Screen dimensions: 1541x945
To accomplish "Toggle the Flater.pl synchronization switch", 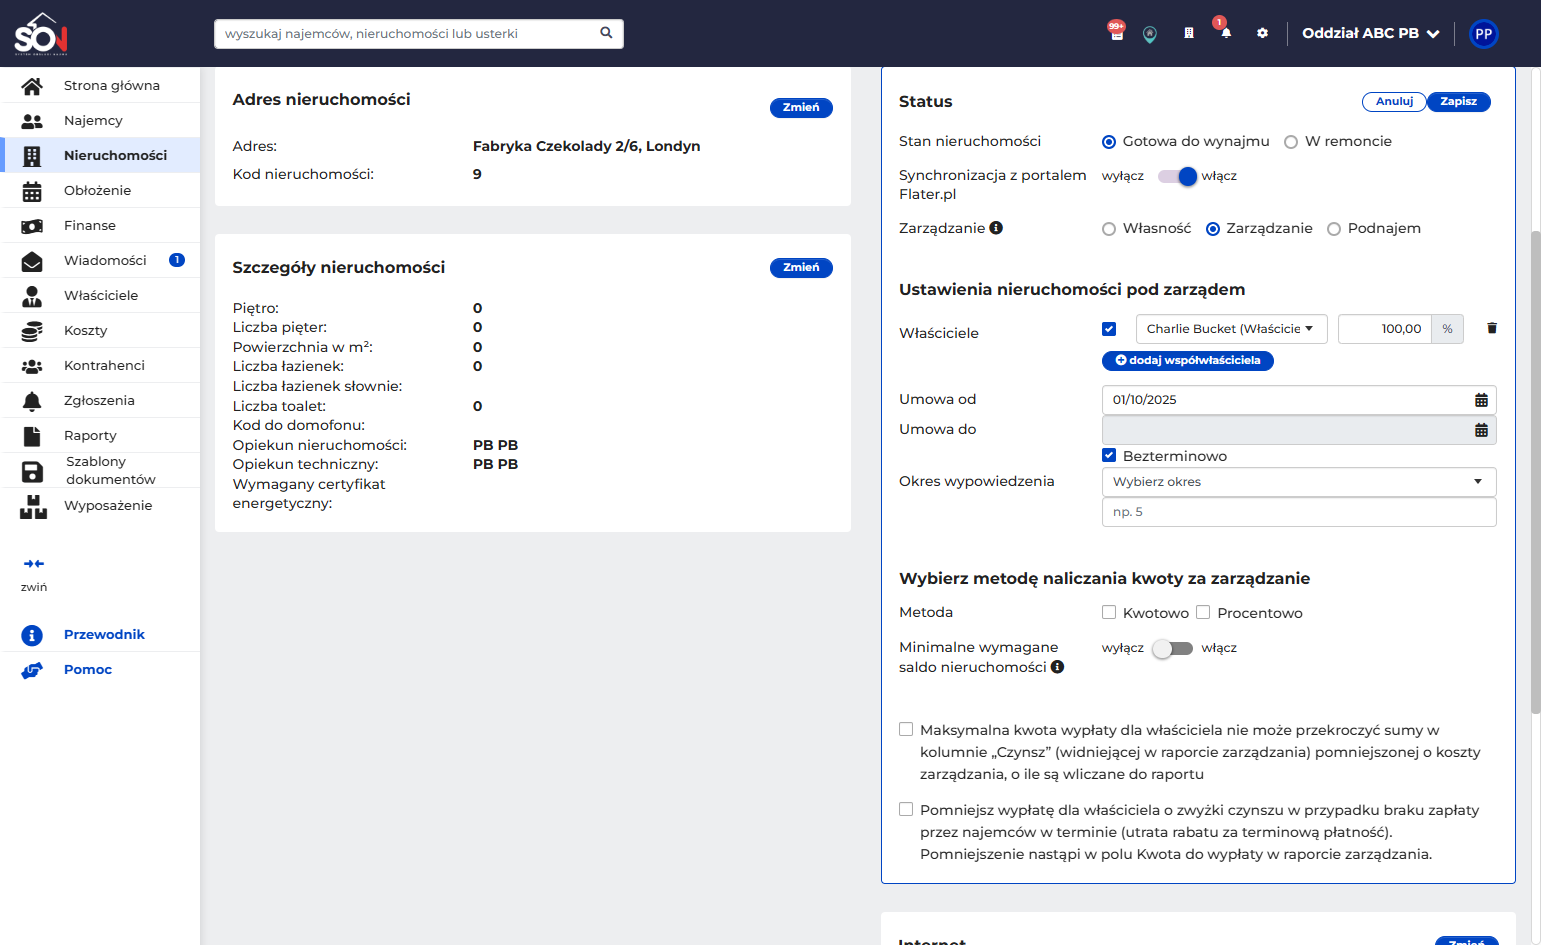I will [1177, 176].
